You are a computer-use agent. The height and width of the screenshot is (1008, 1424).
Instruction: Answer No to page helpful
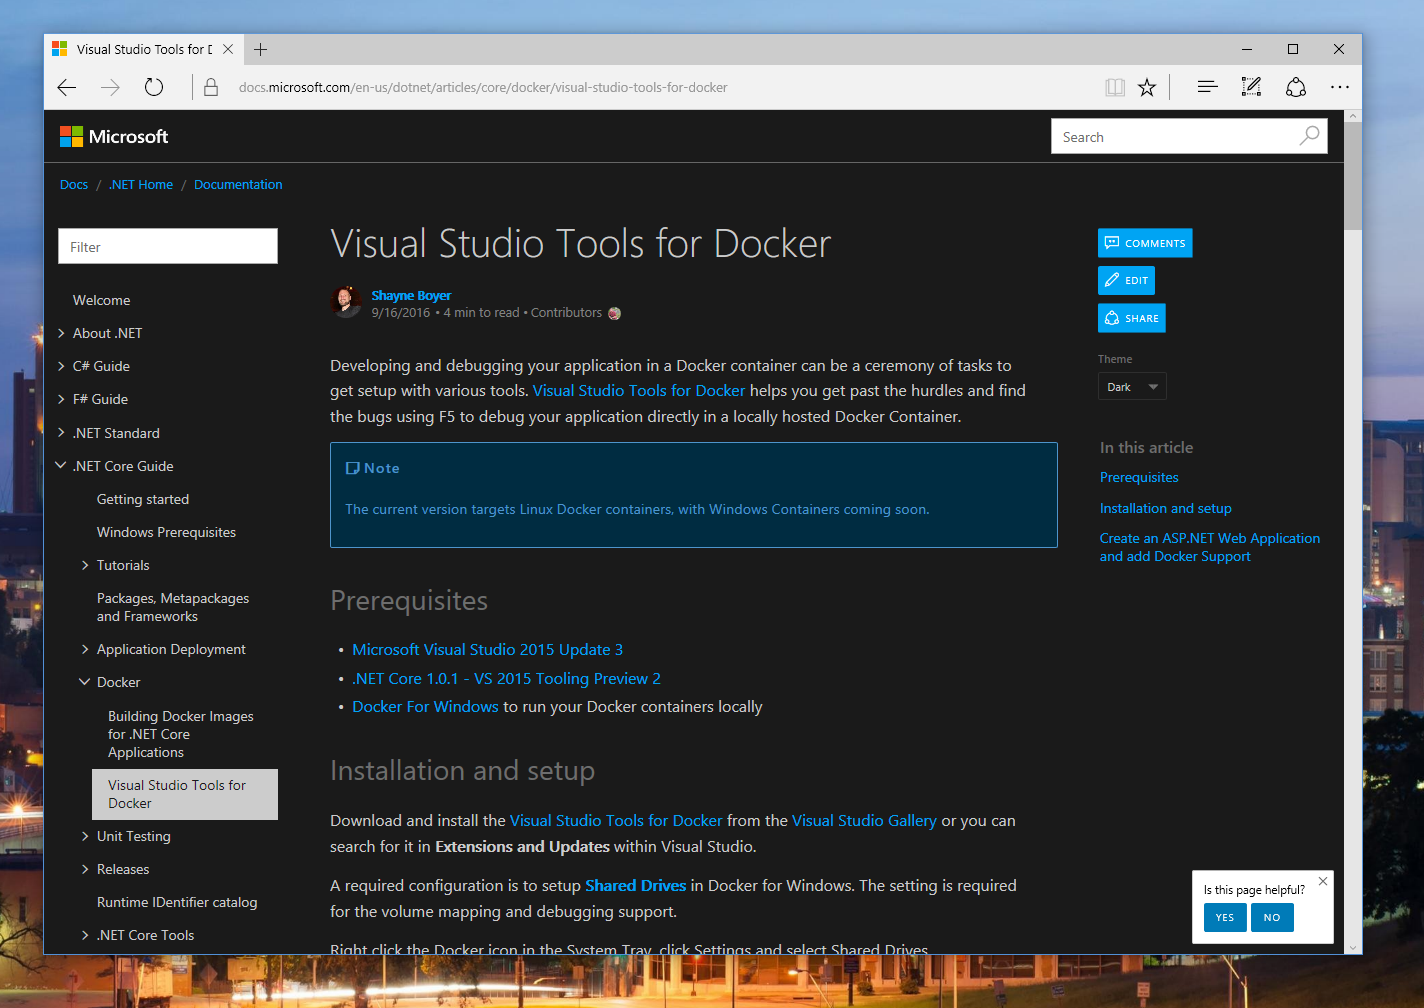1272,917
